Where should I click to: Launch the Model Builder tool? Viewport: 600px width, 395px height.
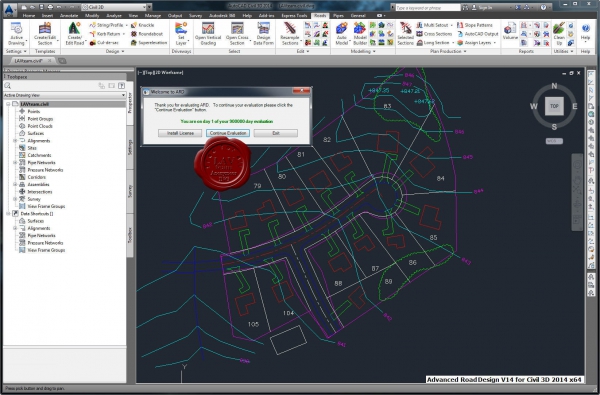[x=360, y=34]
